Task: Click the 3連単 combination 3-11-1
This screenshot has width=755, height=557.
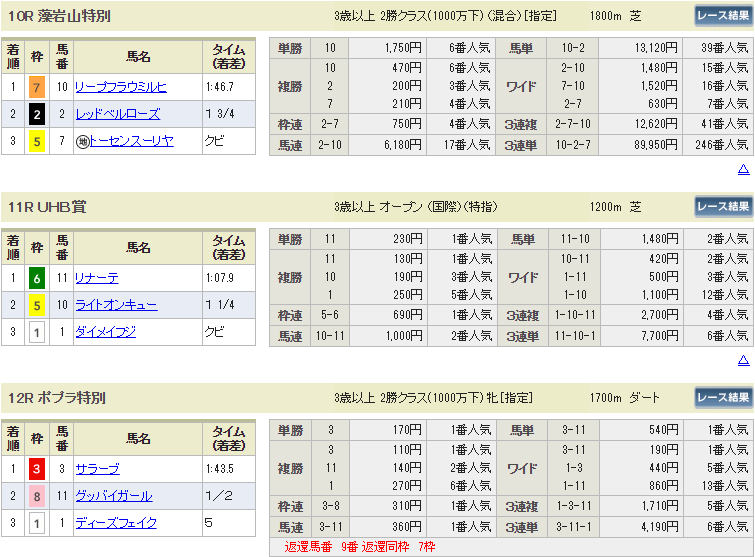Action: click(x=574, y=527)
